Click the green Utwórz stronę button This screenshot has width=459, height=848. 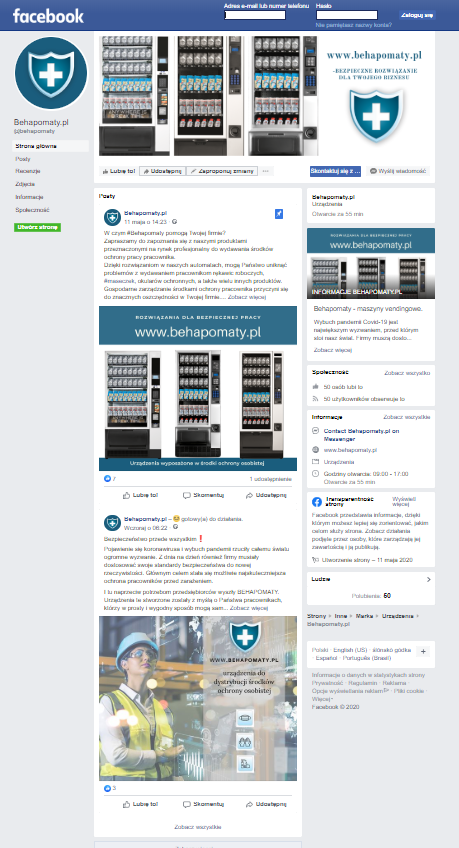38,227
